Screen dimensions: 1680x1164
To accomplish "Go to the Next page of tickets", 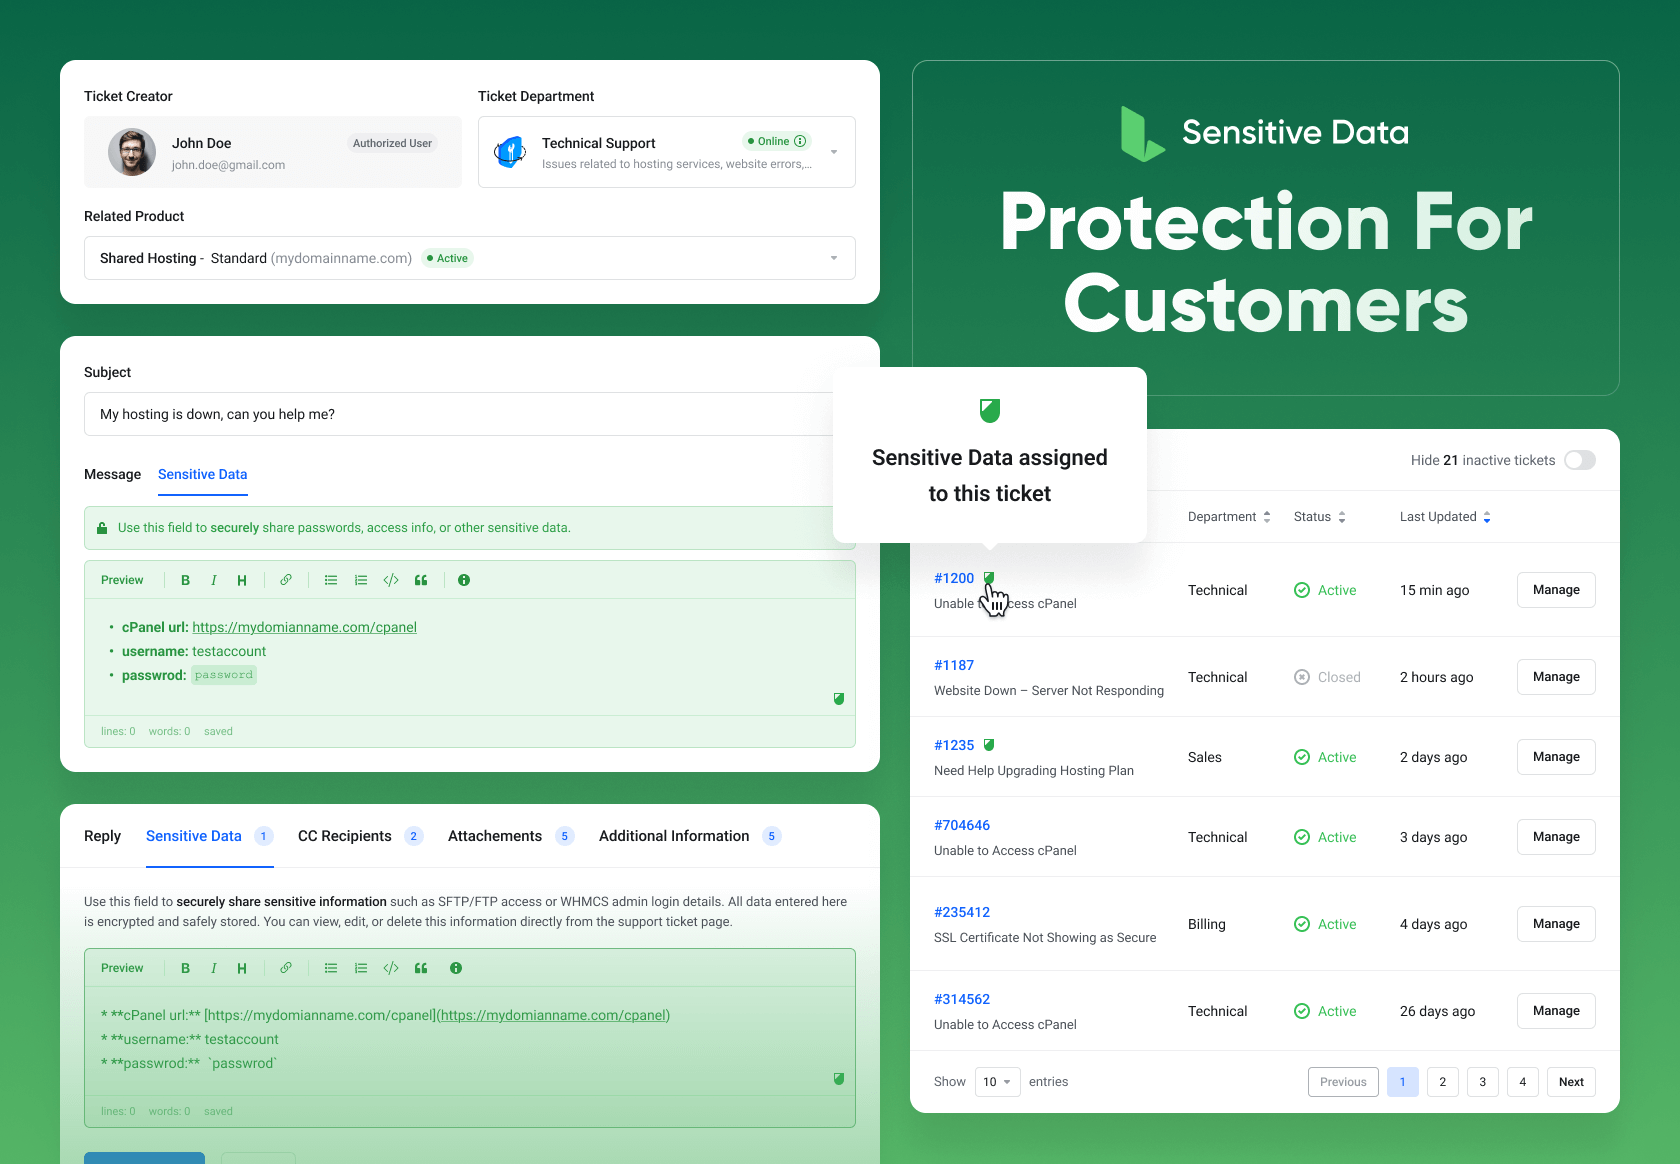I will (x=1571, y=1082).
